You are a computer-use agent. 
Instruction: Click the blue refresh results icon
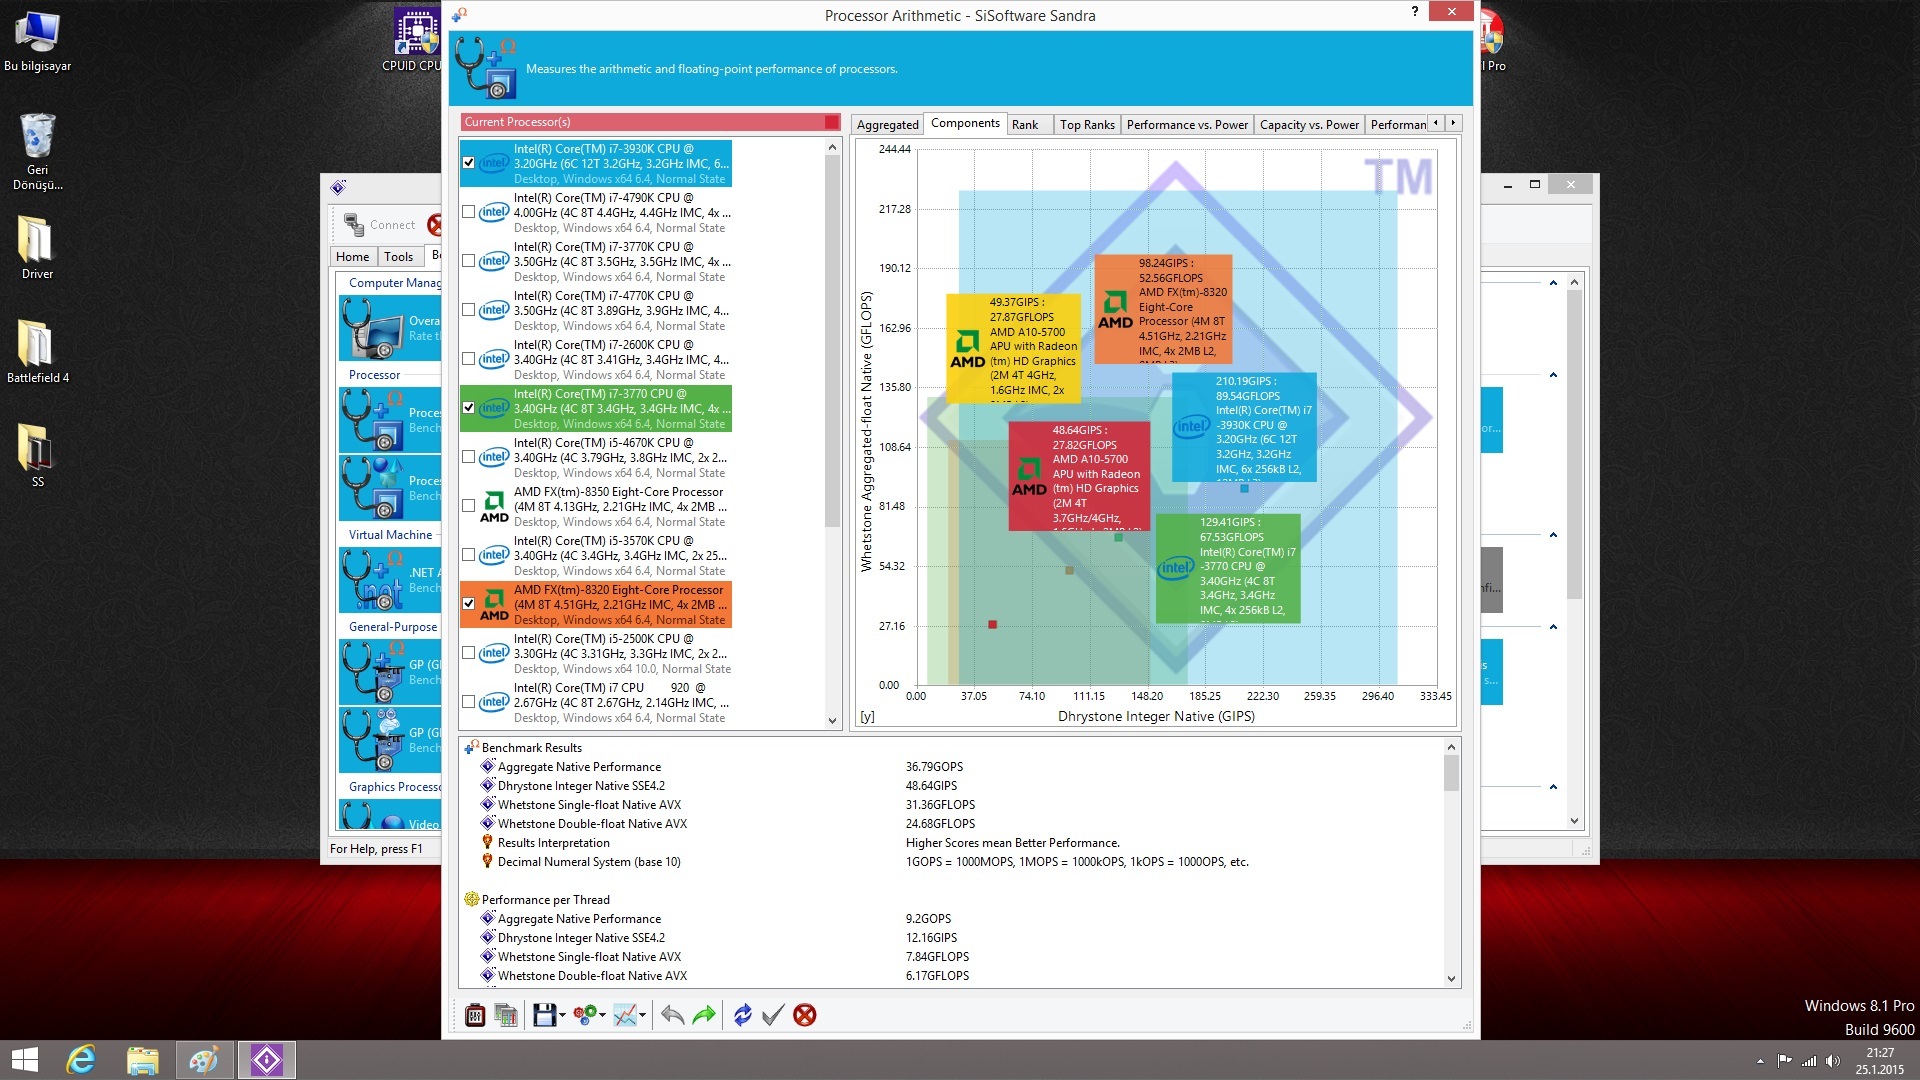click(742, 1015)
